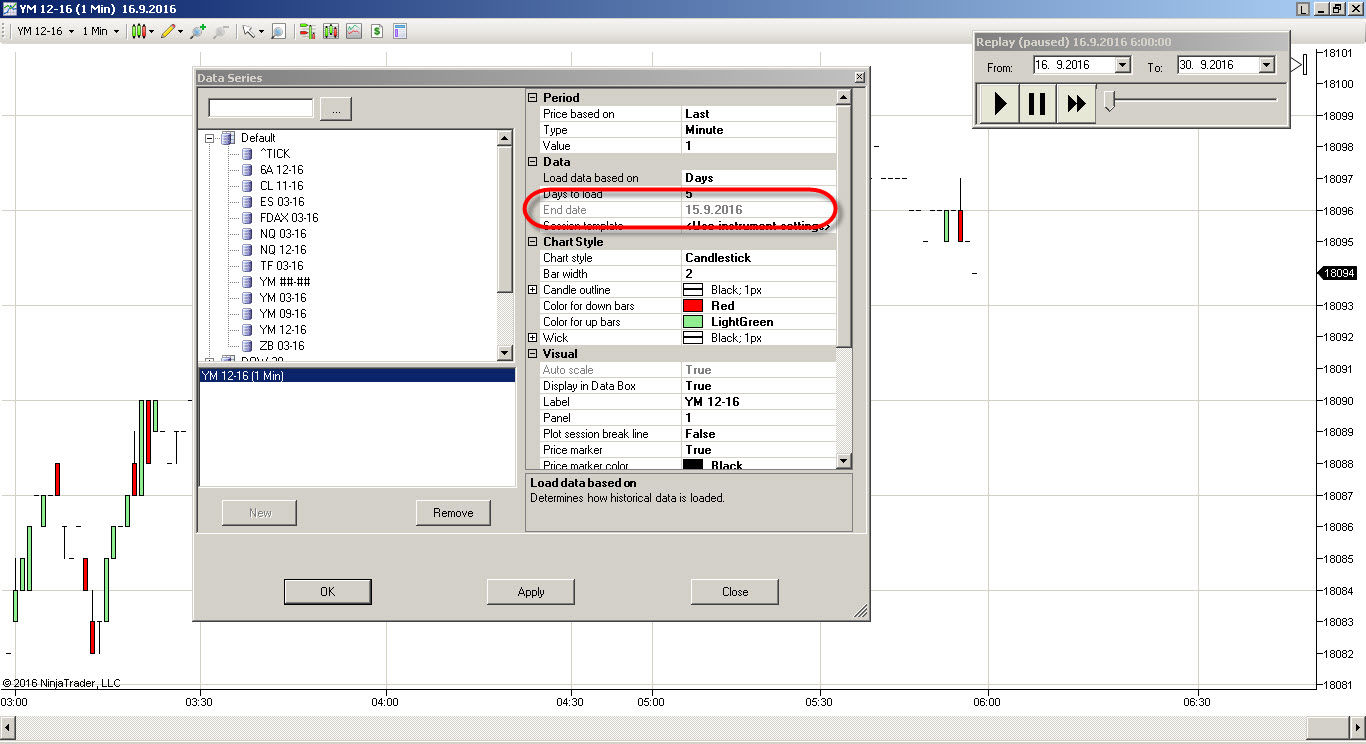Open the Indicators line chart icon
This screenshot has width=1366, height=744.
(x=354, y=31)
